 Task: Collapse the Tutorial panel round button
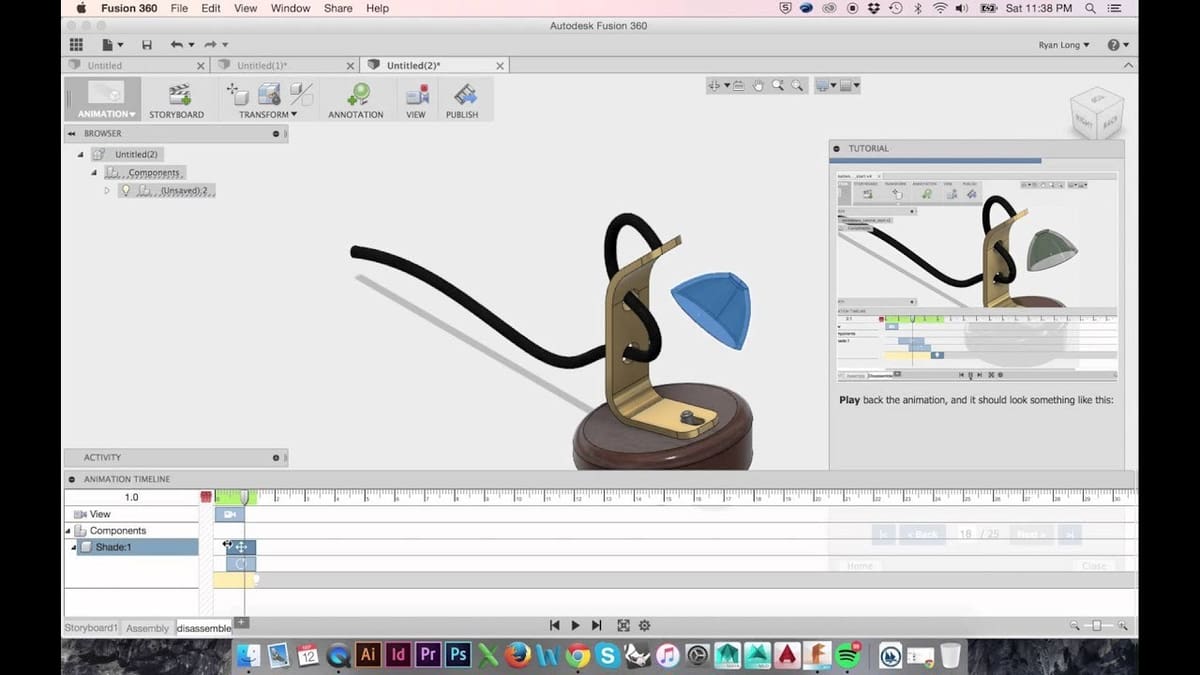pyautogui.click(x=836, y=148)
